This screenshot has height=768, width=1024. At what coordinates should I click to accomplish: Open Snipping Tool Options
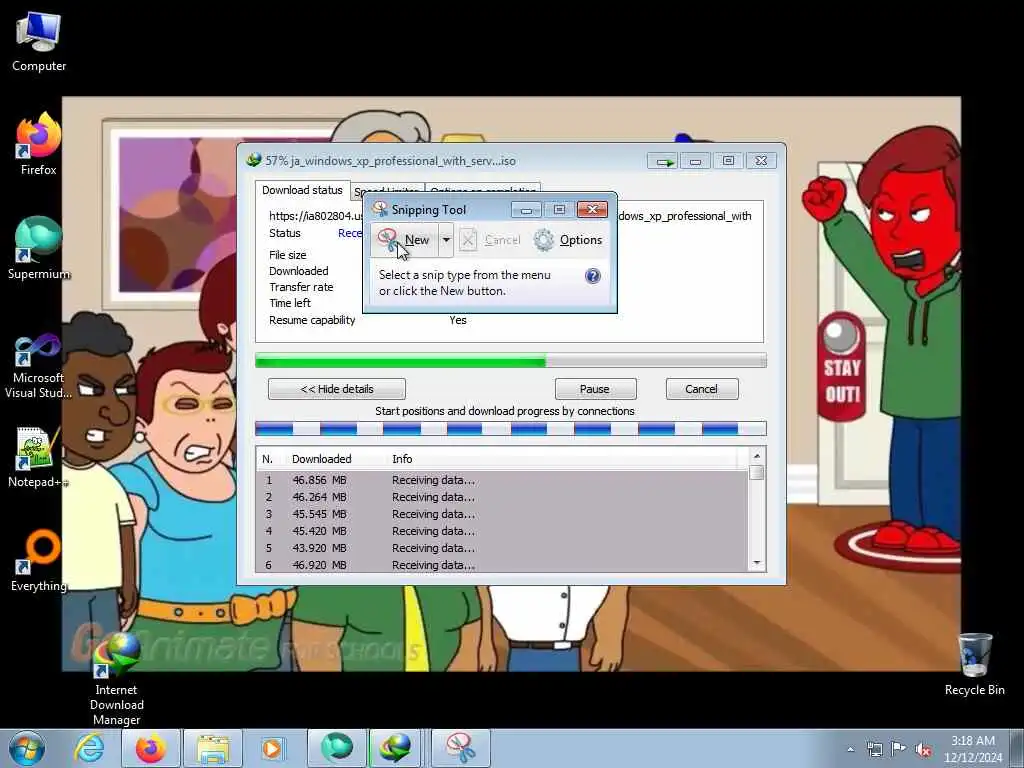coord(568,240)
